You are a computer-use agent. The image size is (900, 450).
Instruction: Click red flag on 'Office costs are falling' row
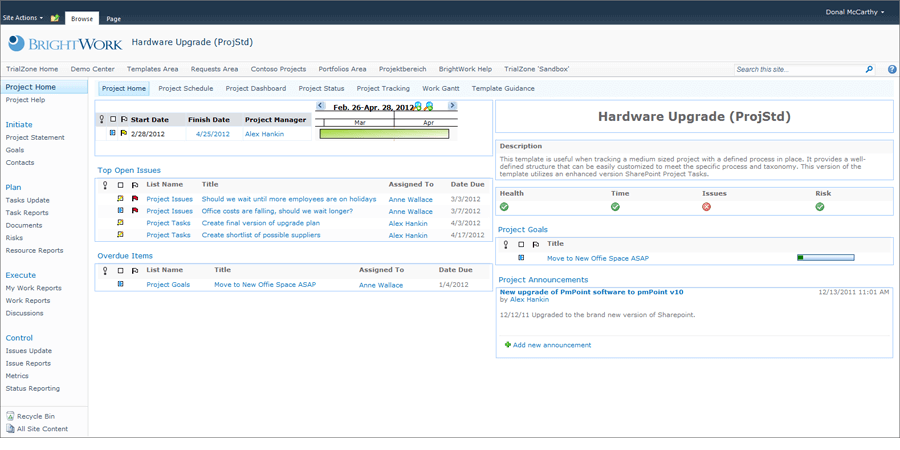[x=135, y=211]
